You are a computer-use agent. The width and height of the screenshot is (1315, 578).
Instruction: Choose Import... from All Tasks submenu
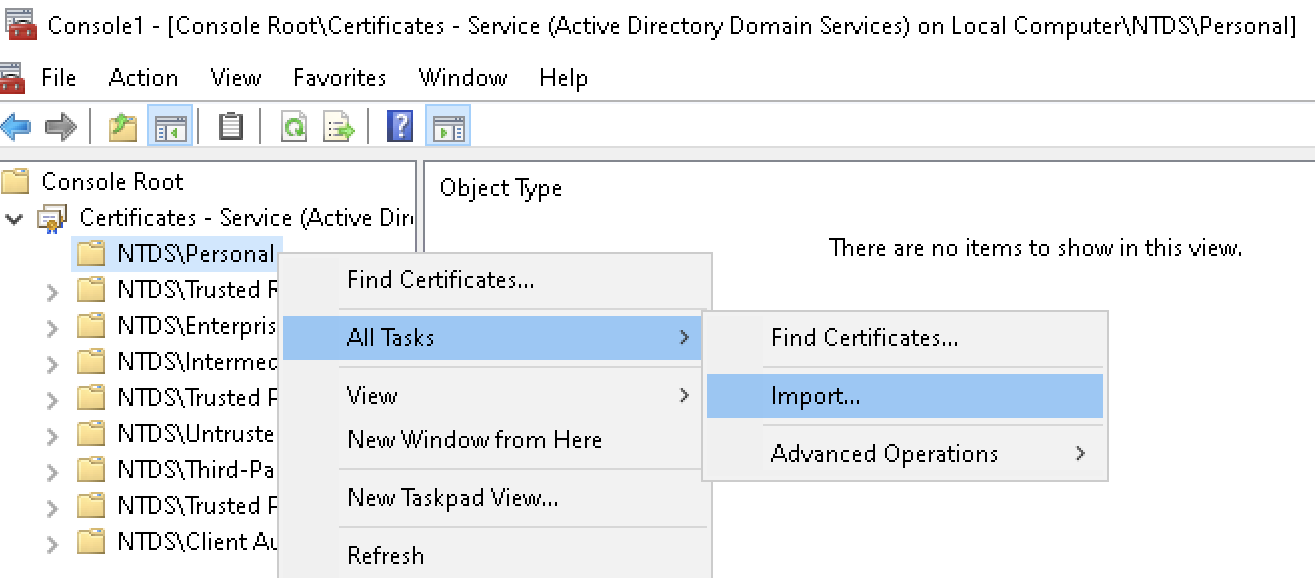click(x=815, y=397)
